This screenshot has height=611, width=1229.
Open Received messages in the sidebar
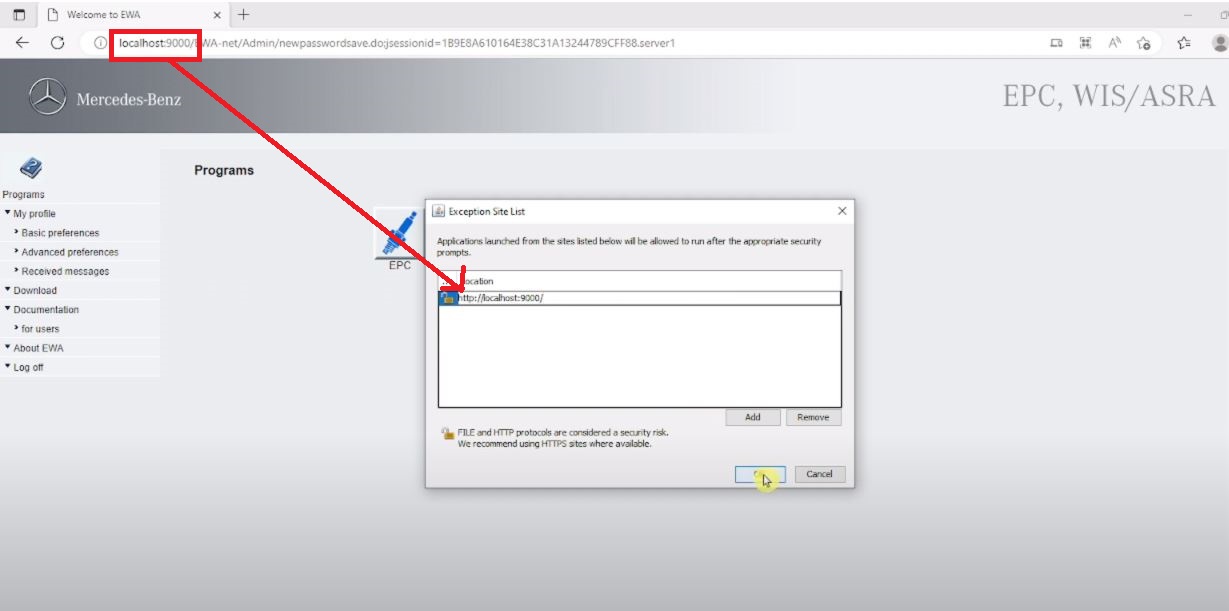65,271
